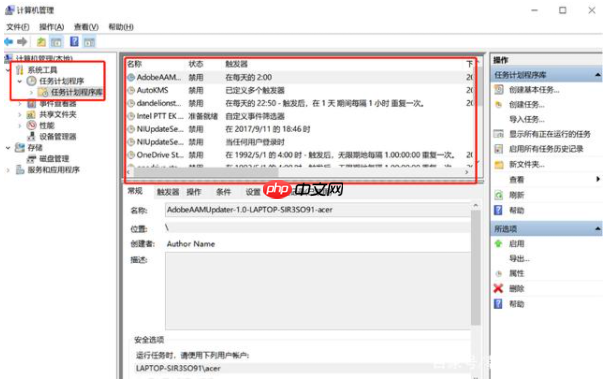Screen dimensions: 606x379
Task: Toggle the show/hide action pane toolbar icon
Action: [89, 42]
